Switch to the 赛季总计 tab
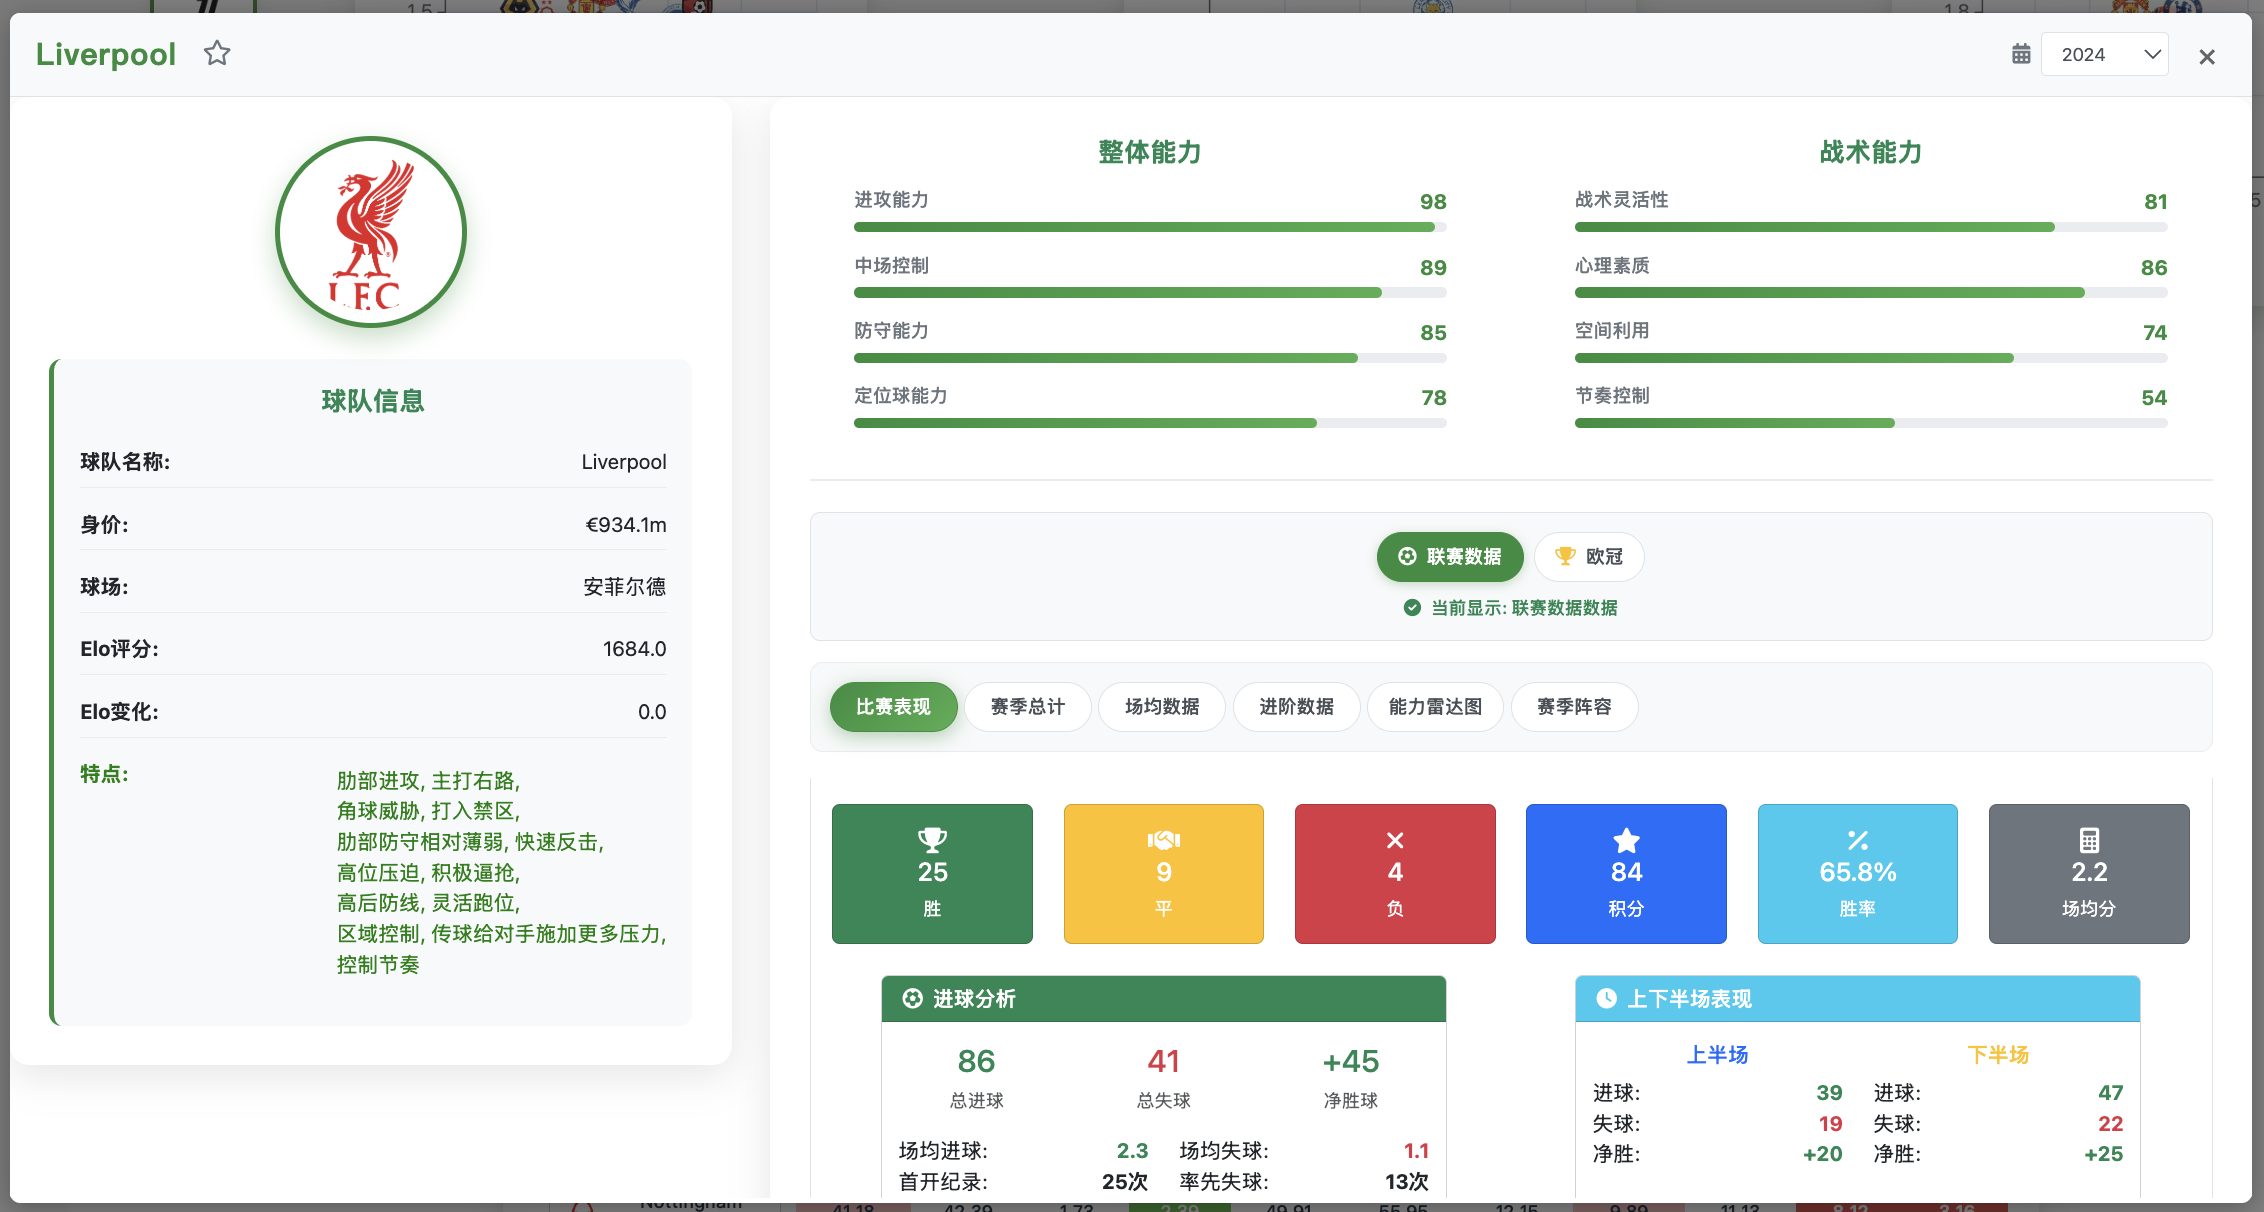Viewport: 2264px width, 1212px height. pos(1027,707)
